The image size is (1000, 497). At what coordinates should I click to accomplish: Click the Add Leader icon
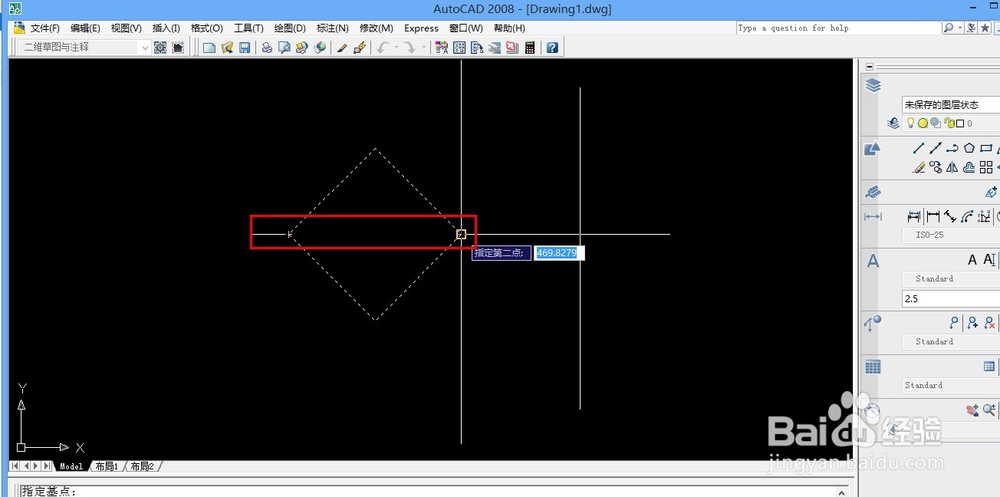click(973, 323)
